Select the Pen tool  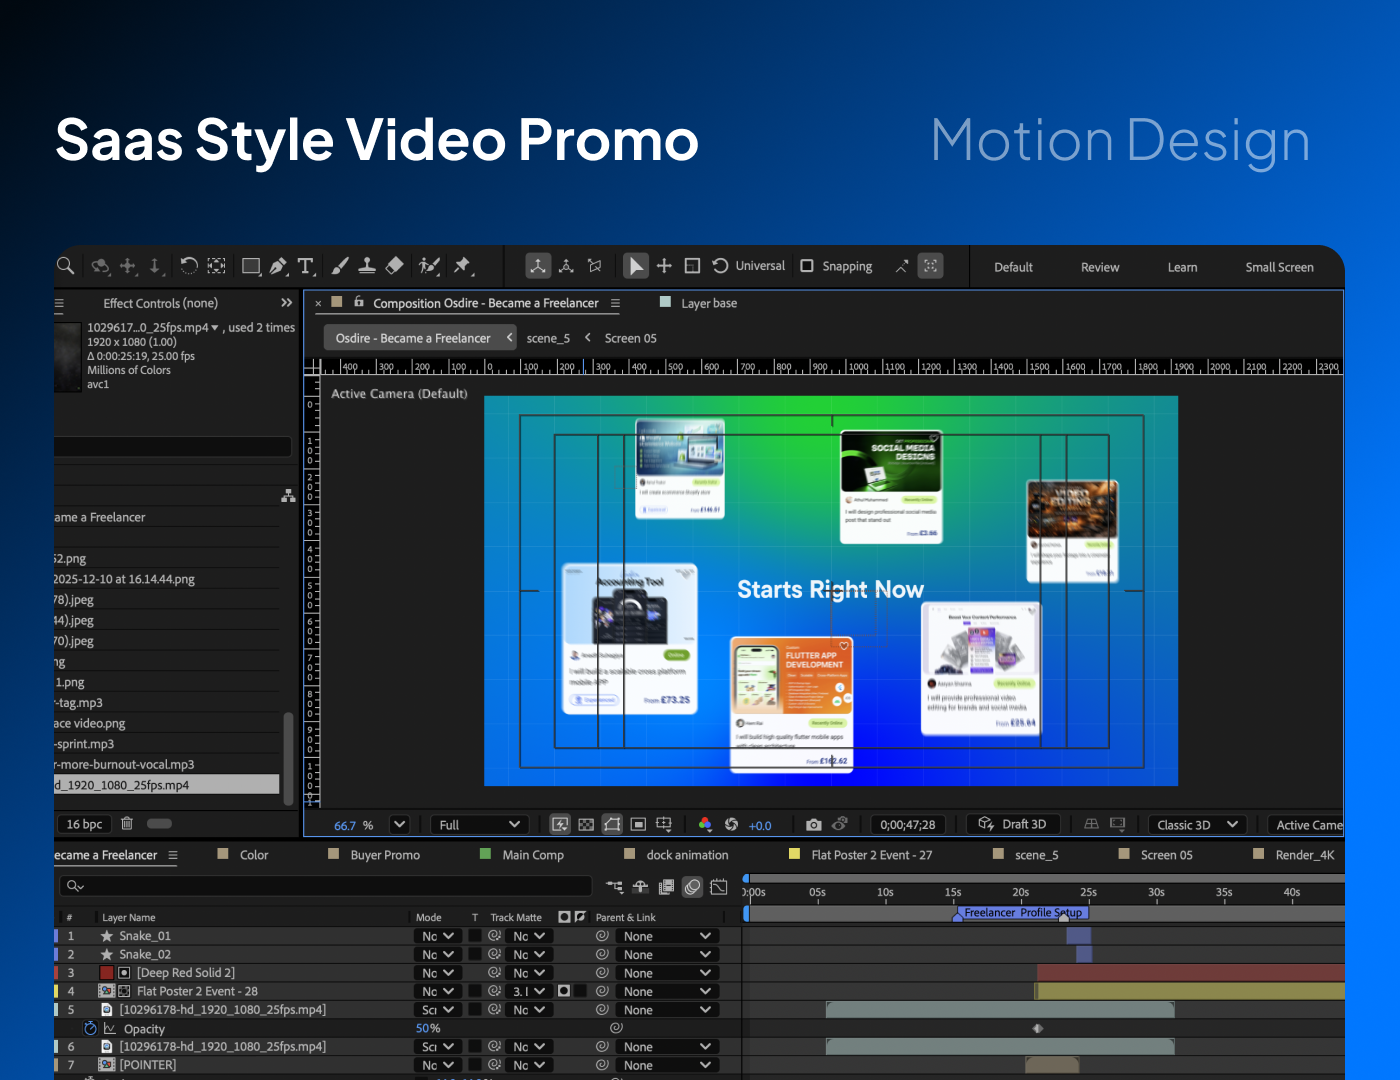click(x=278, y=266)
